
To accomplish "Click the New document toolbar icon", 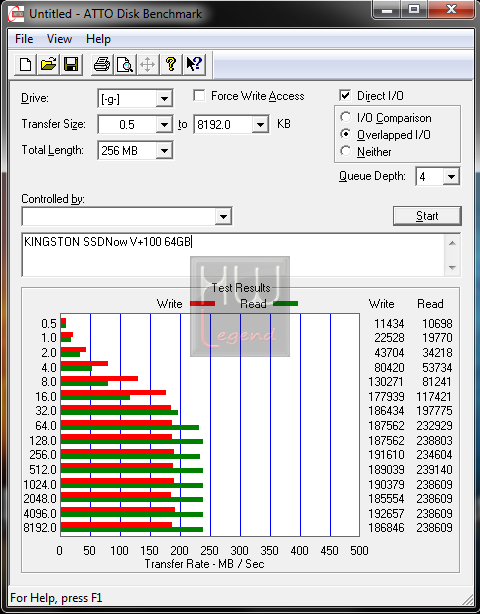I will 25,64.
